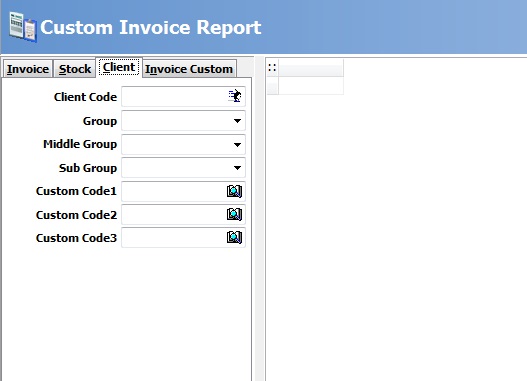This screenshot has width=527, height=381.
Task: Expand the Middle Group dropdown arrow
Action: click(237, 144)
